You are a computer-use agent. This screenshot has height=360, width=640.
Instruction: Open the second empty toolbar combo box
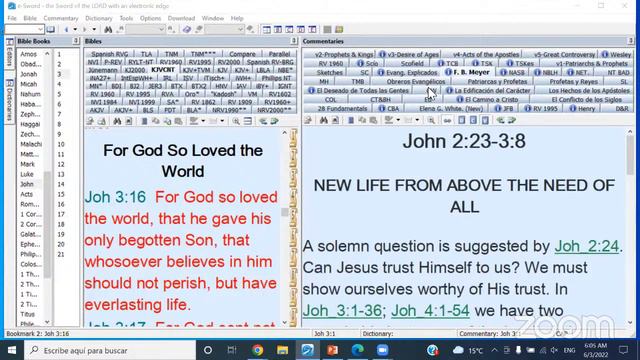pos(224,29)
